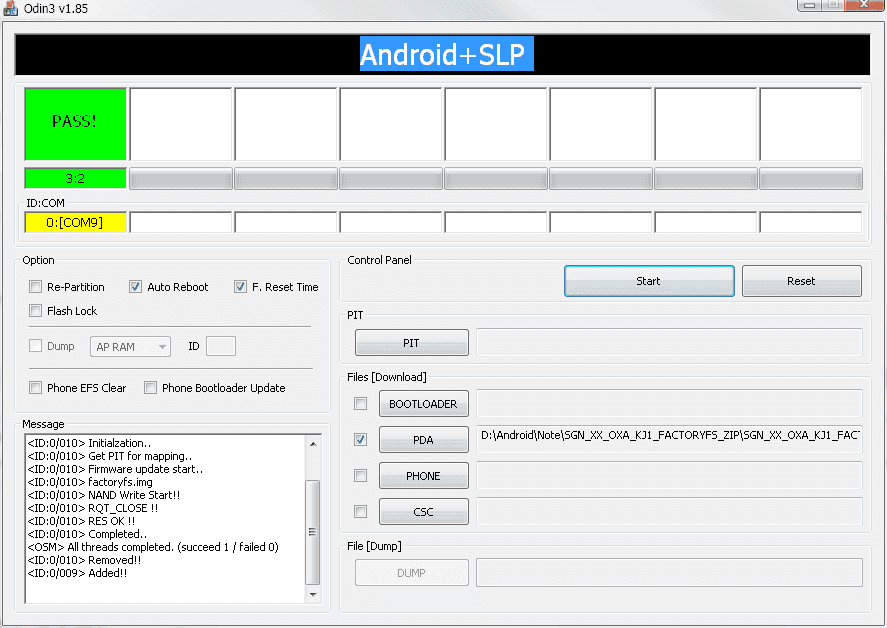Uncheck the Auto Reboot option

coord(135,287)
